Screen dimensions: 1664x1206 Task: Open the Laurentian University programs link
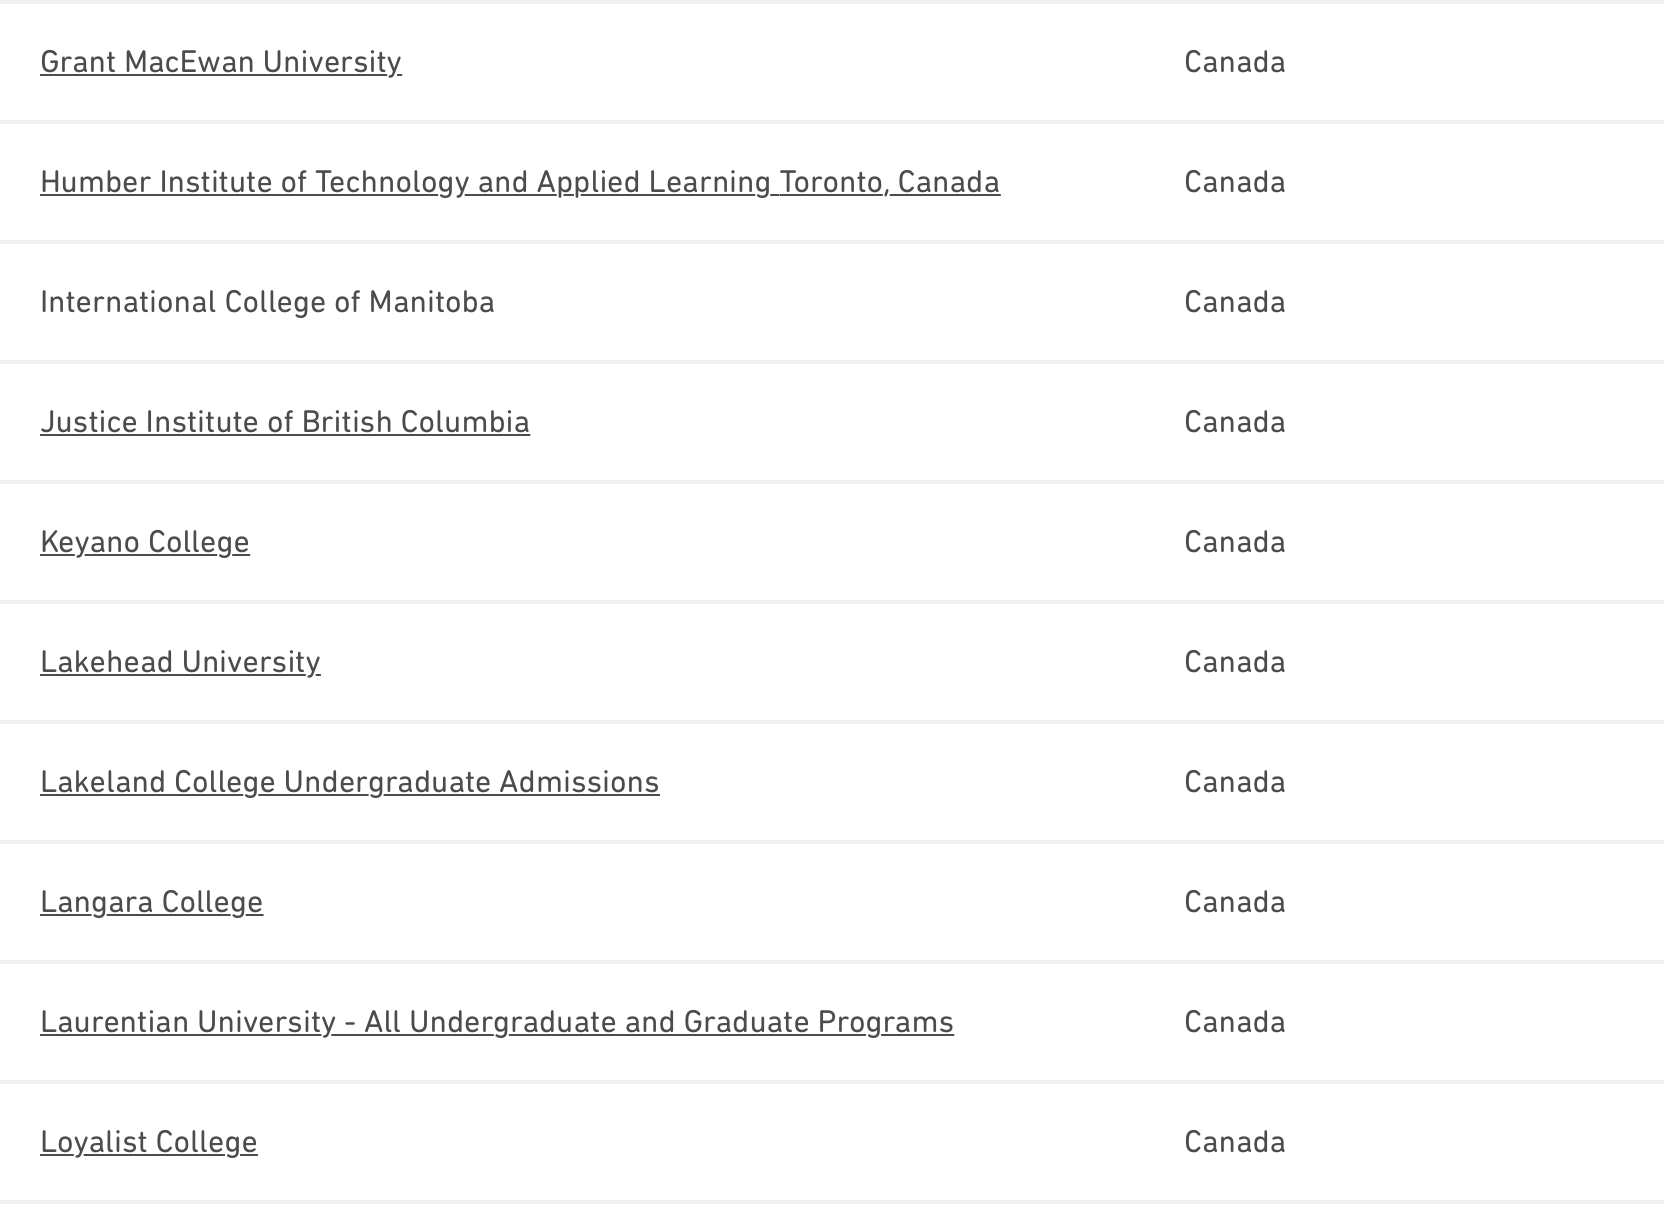(x=496, y=1022)
